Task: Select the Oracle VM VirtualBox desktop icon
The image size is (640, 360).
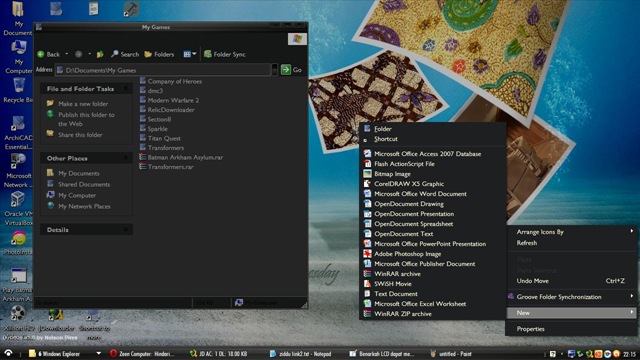Action: click(x=18, y=209)
